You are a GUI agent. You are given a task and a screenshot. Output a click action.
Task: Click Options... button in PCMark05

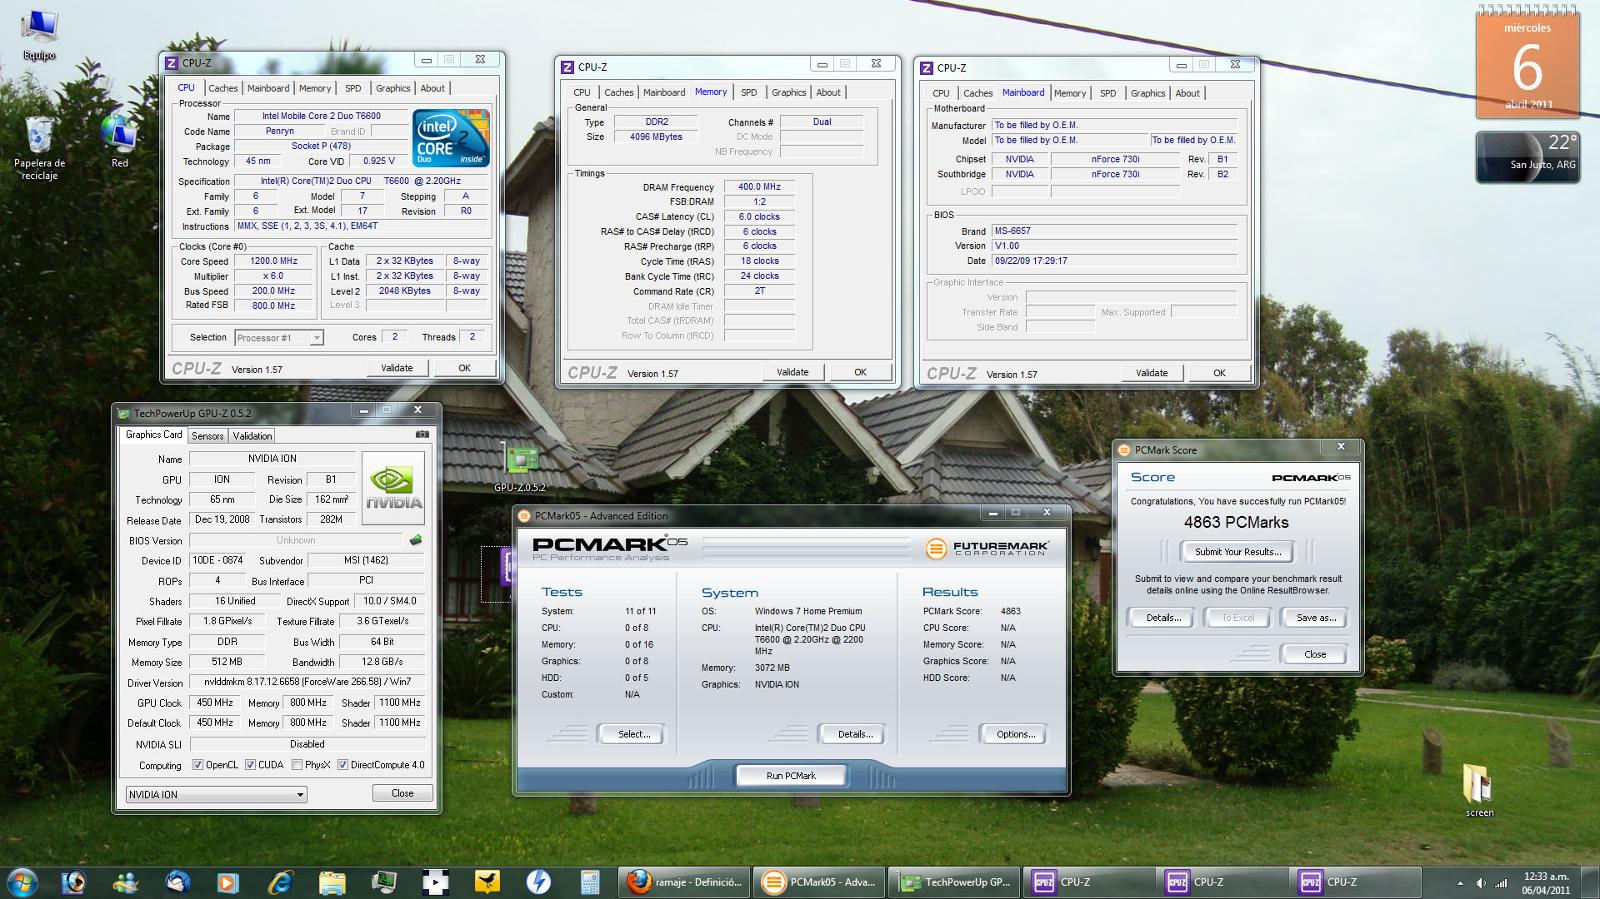[x=1015, y=734]
